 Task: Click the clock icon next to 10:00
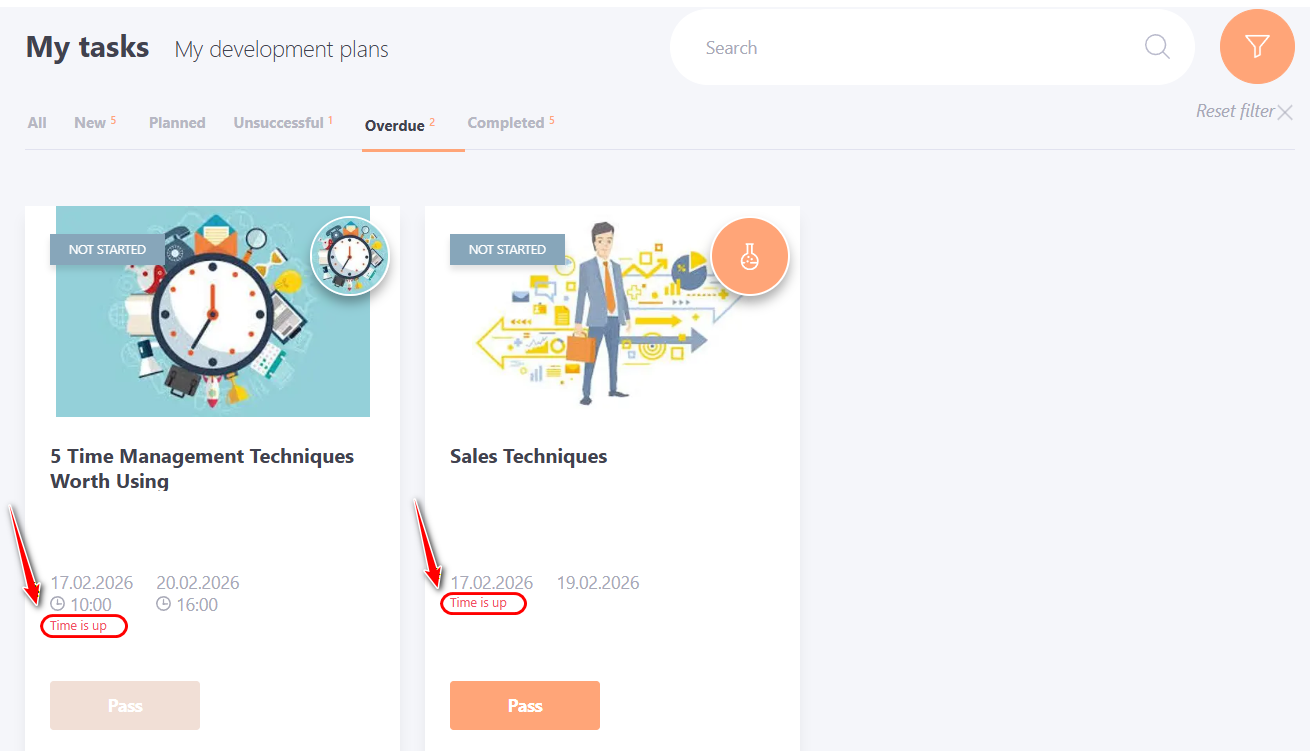pyautogui.click(x=58, y=604)
